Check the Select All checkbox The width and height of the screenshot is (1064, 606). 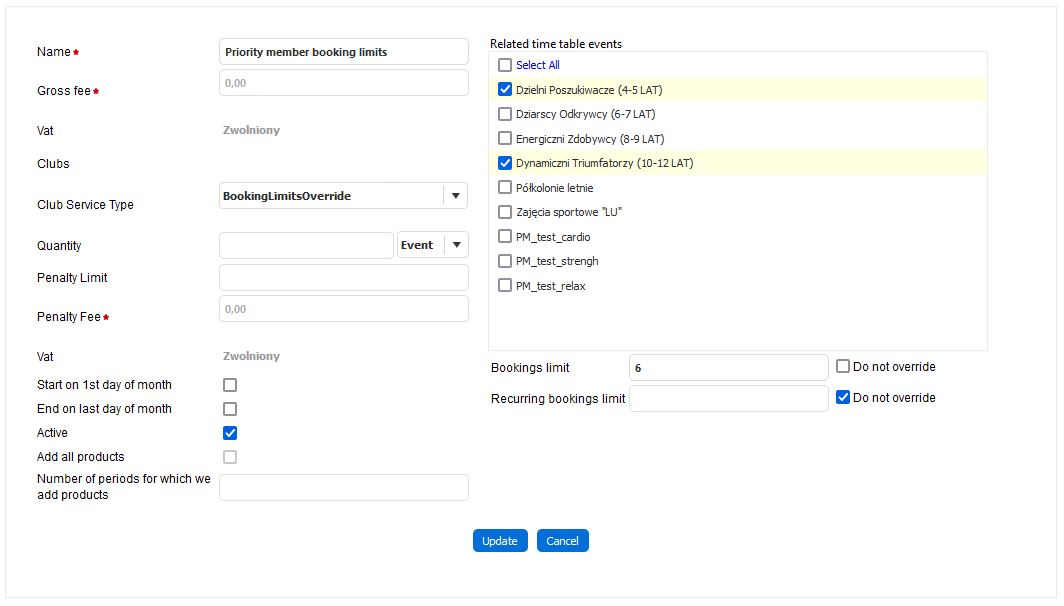(x=505, y=65)
